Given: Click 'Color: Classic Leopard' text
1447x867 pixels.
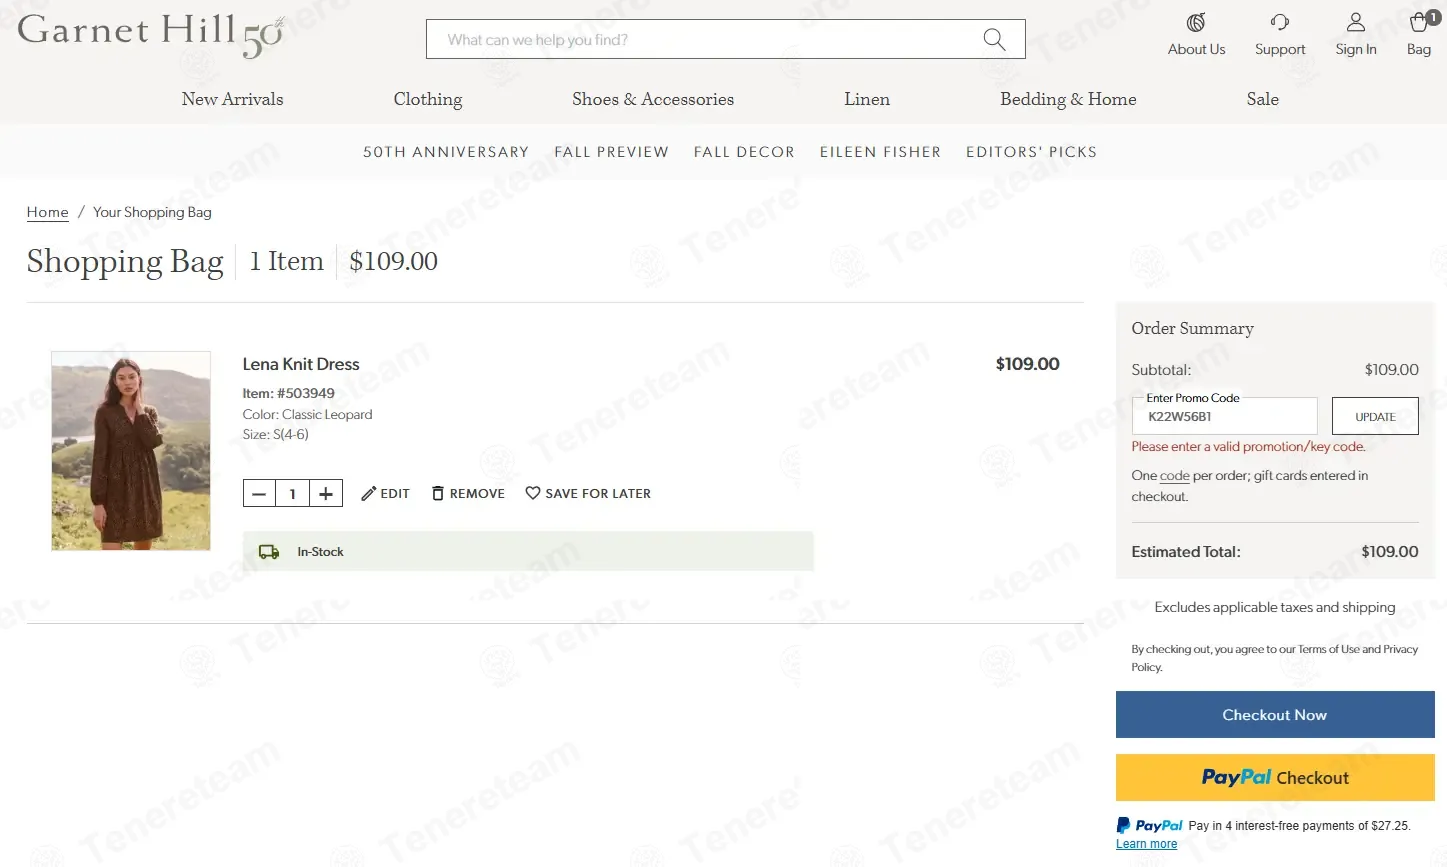Looking at the screenshot, I should pos(307,414).
